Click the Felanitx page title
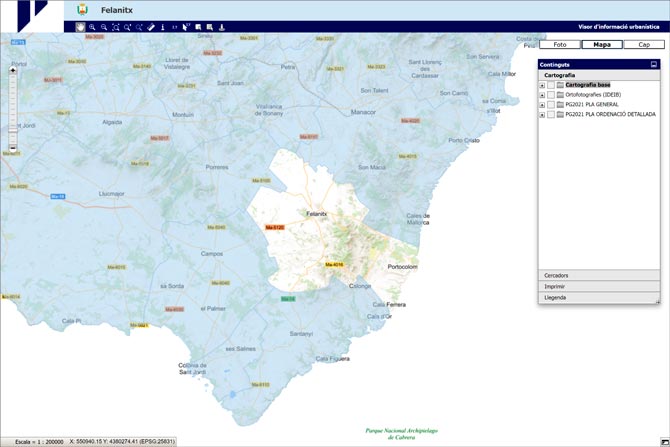The height and width of the screenshot is (447, 670). pyautogui.click(x=117, y=10)
